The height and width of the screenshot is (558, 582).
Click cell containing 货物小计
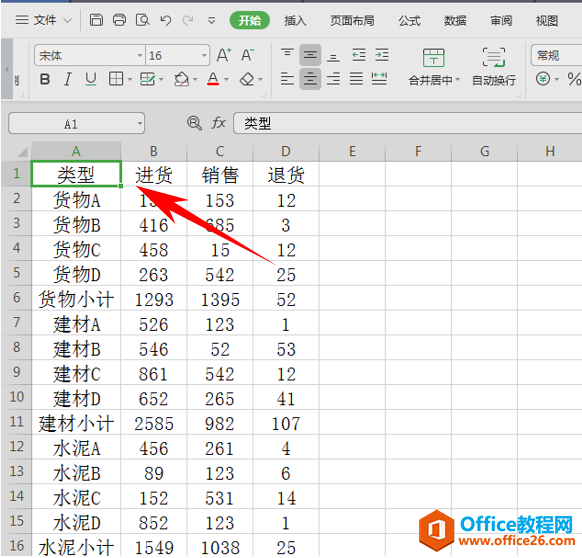76,299
